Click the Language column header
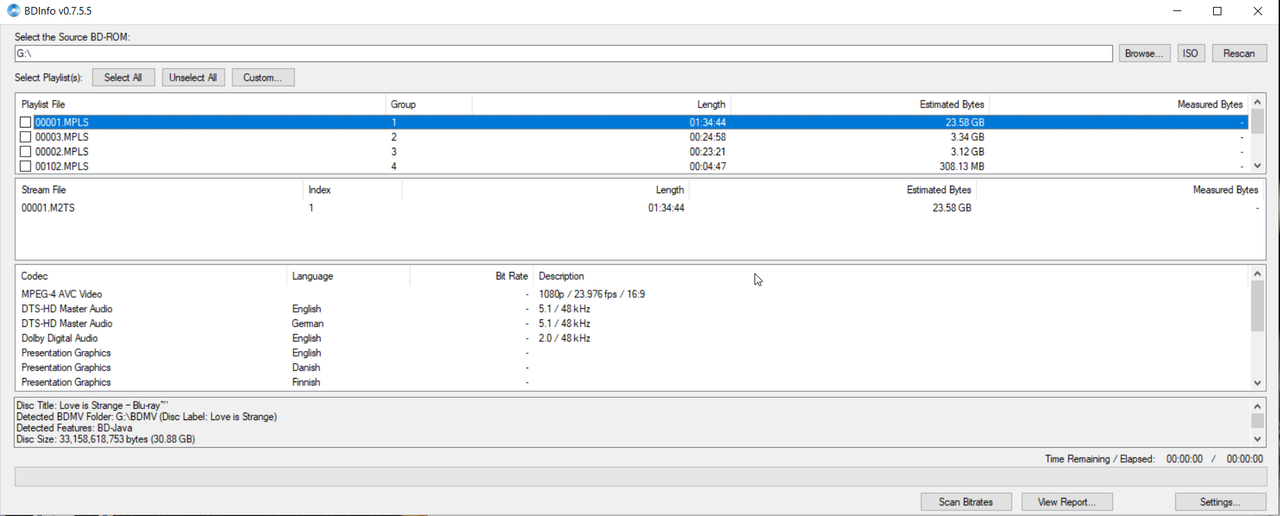 (x=347, y=276)
